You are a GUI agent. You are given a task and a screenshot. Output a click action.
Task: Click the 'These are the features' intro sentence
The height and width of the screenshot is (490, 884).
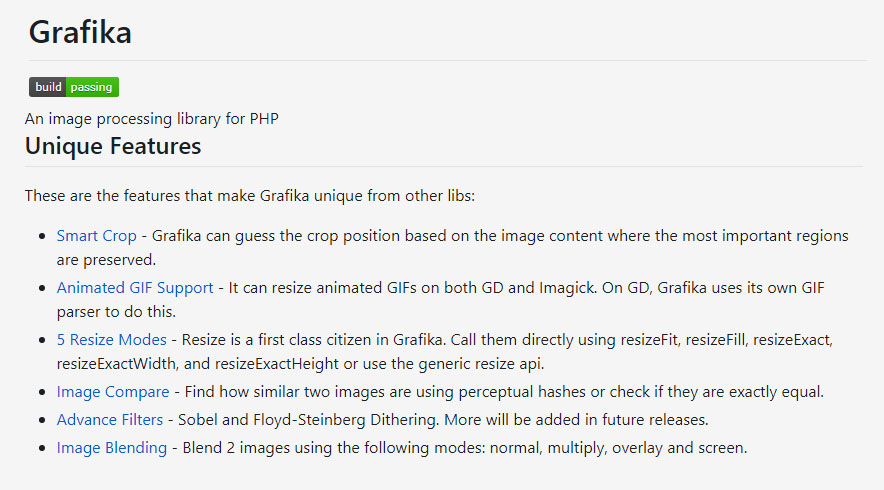tap(250, 196)
